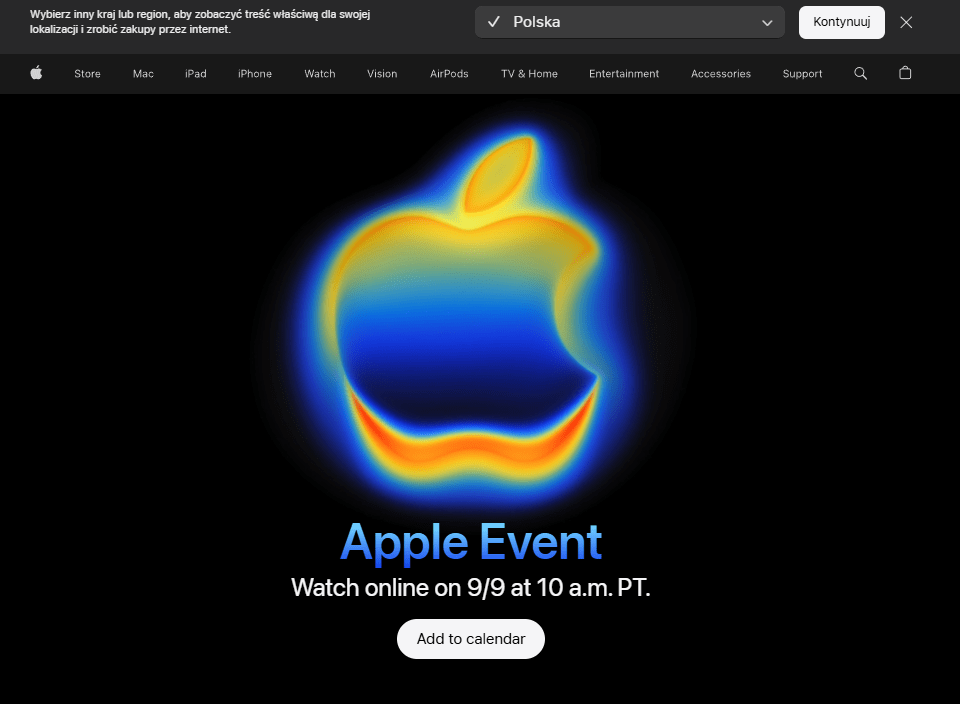Open the search magnifier icon

click(860, 73)
